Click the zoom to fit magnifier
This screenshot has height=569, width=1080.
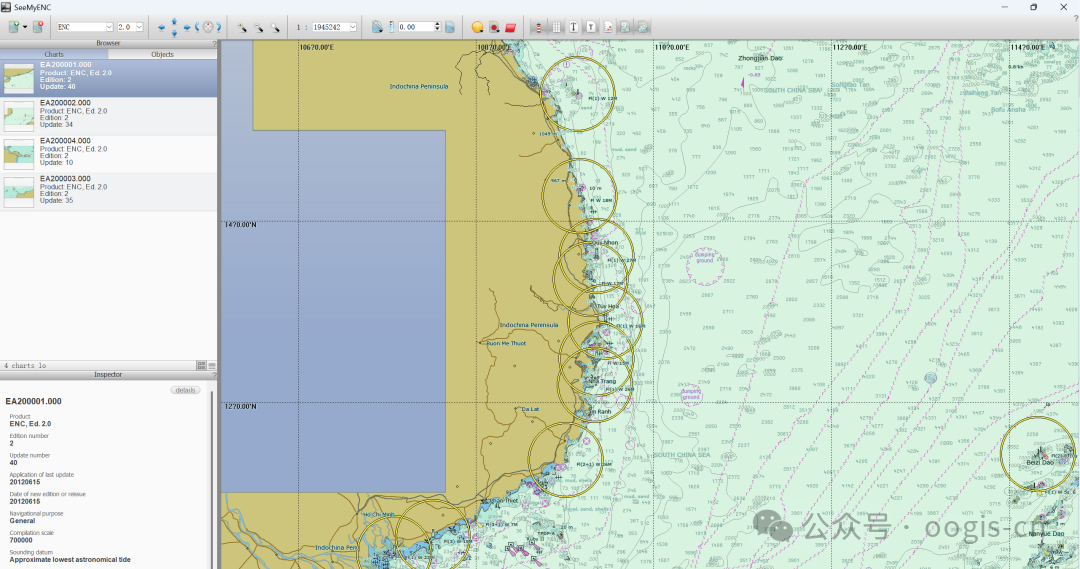tap(275, 28)
